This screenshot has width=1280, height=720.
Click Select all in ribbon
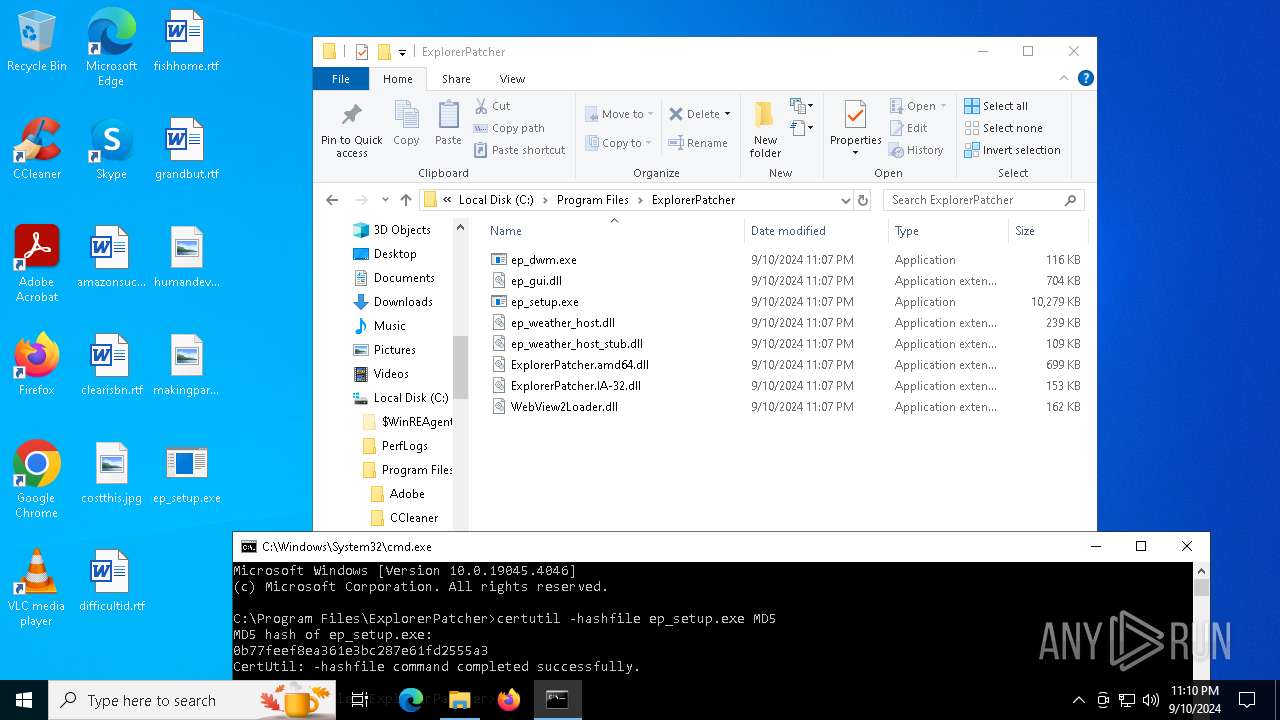click(x=996, y=106)
